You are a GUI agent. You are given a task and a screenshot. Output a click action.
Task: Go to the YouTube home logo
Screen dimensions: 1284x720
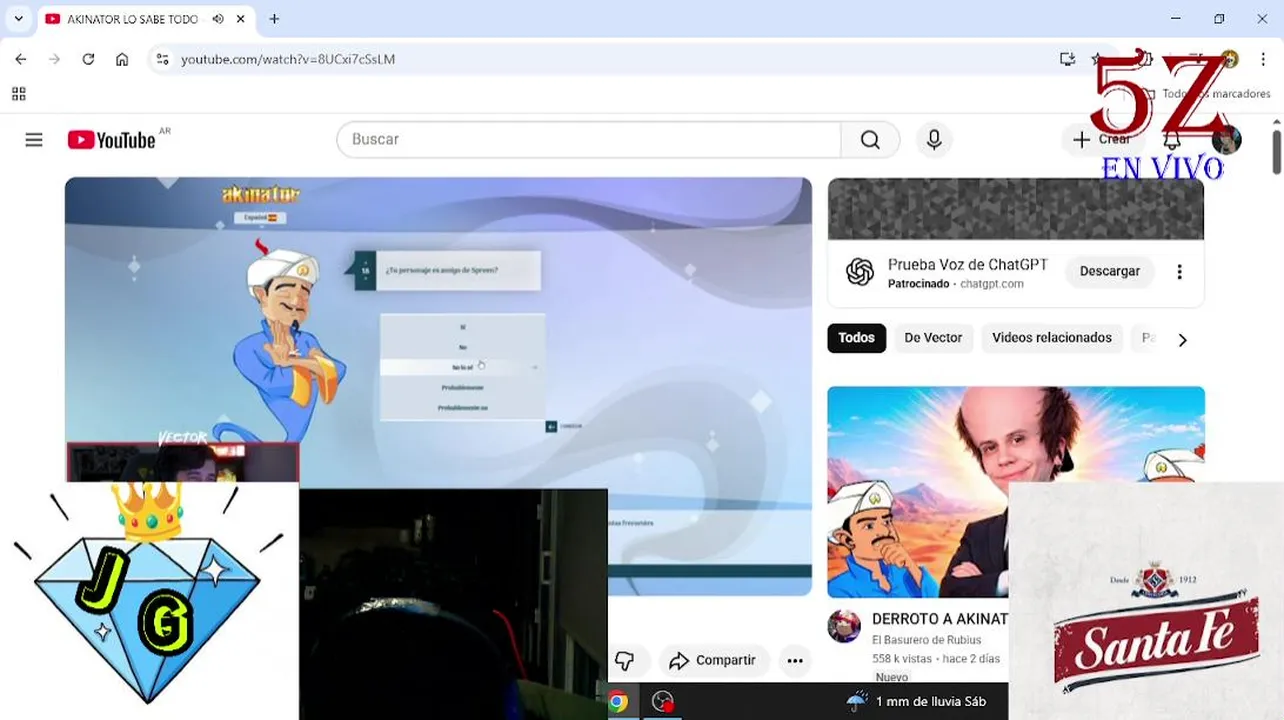[111, 140]
